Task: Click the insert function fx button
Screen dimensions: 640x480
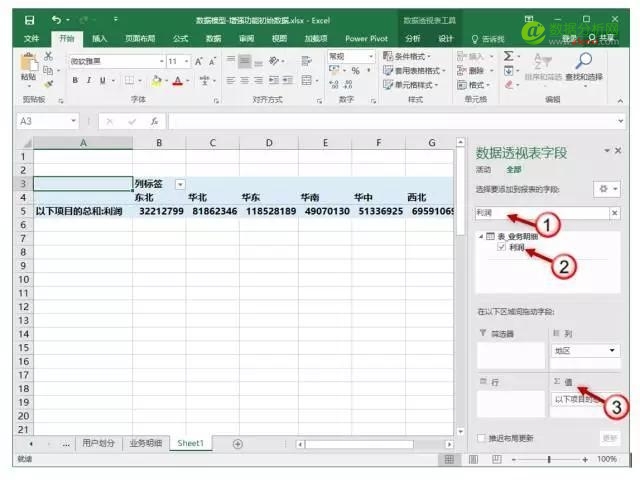Action: tap(154, 121)
